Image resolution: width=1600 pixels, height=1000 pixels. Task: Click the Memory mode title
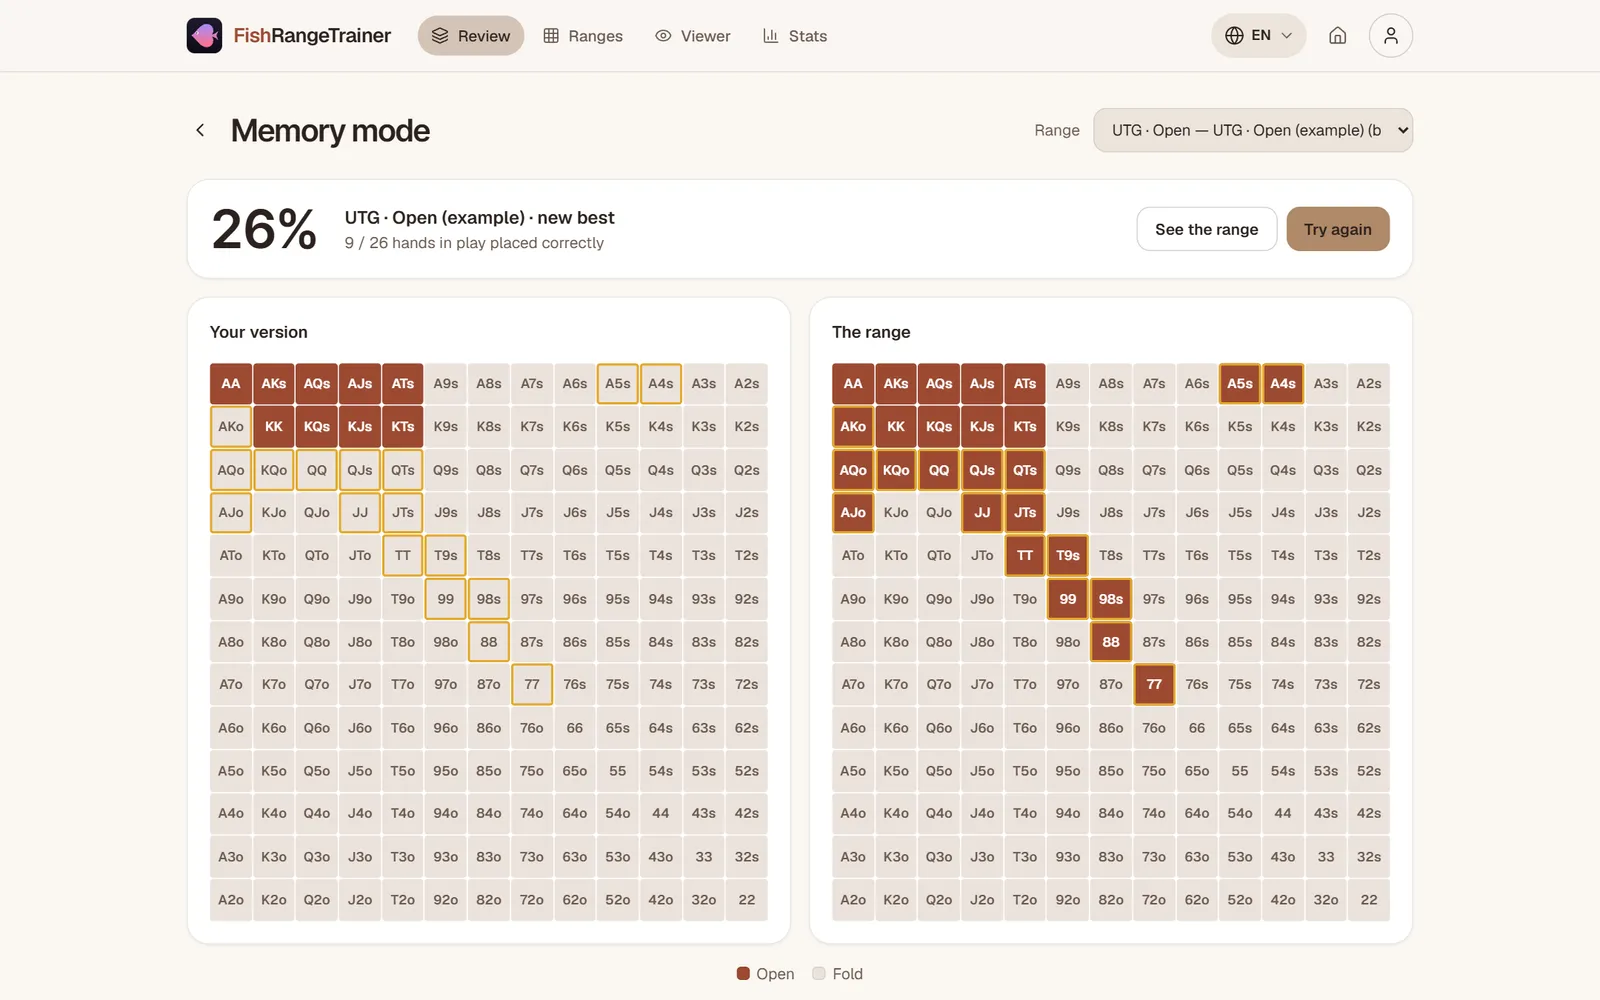pos(330,130)
